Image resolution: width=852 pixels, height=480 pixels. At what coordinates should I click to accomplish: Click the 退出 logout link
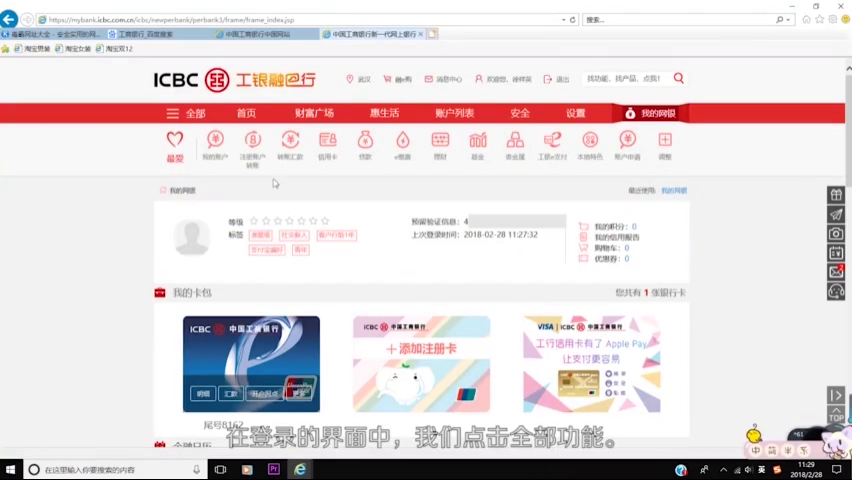tap(557, 79)
